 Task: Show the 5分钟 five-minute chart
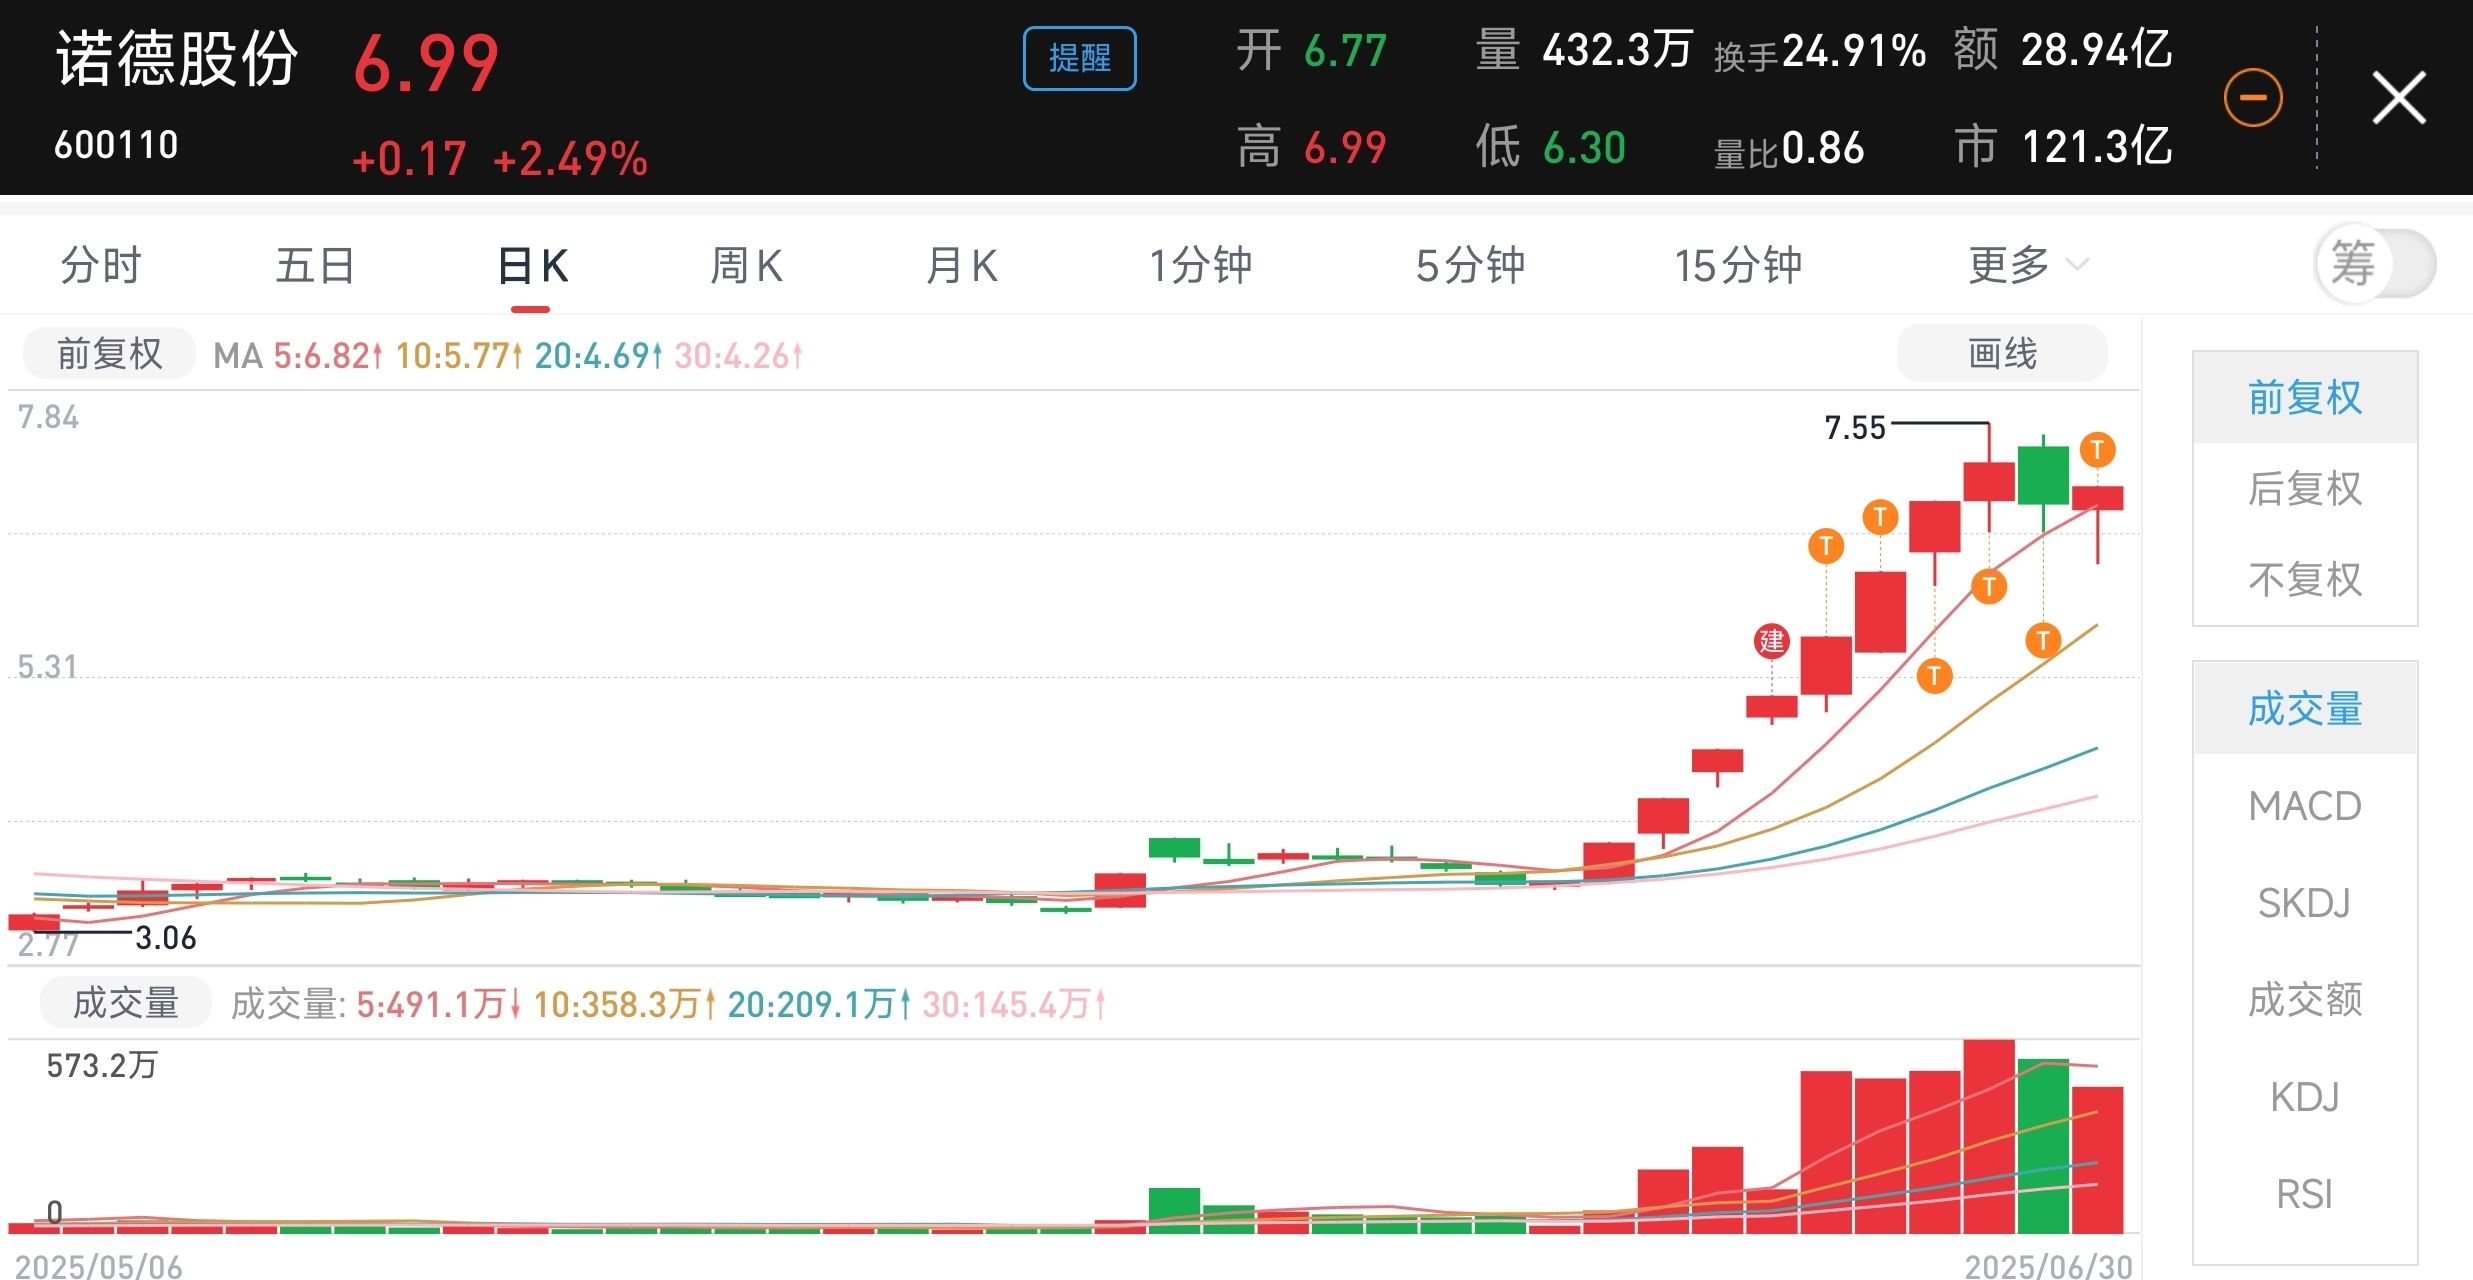tap(1470, 266)
